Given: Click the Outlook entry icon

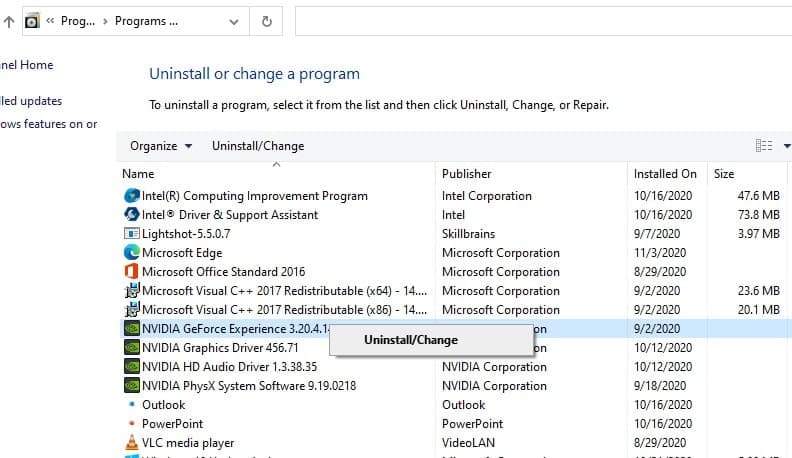Looking at the screenshot, I should pyautogui.click(x=132, y=404).
